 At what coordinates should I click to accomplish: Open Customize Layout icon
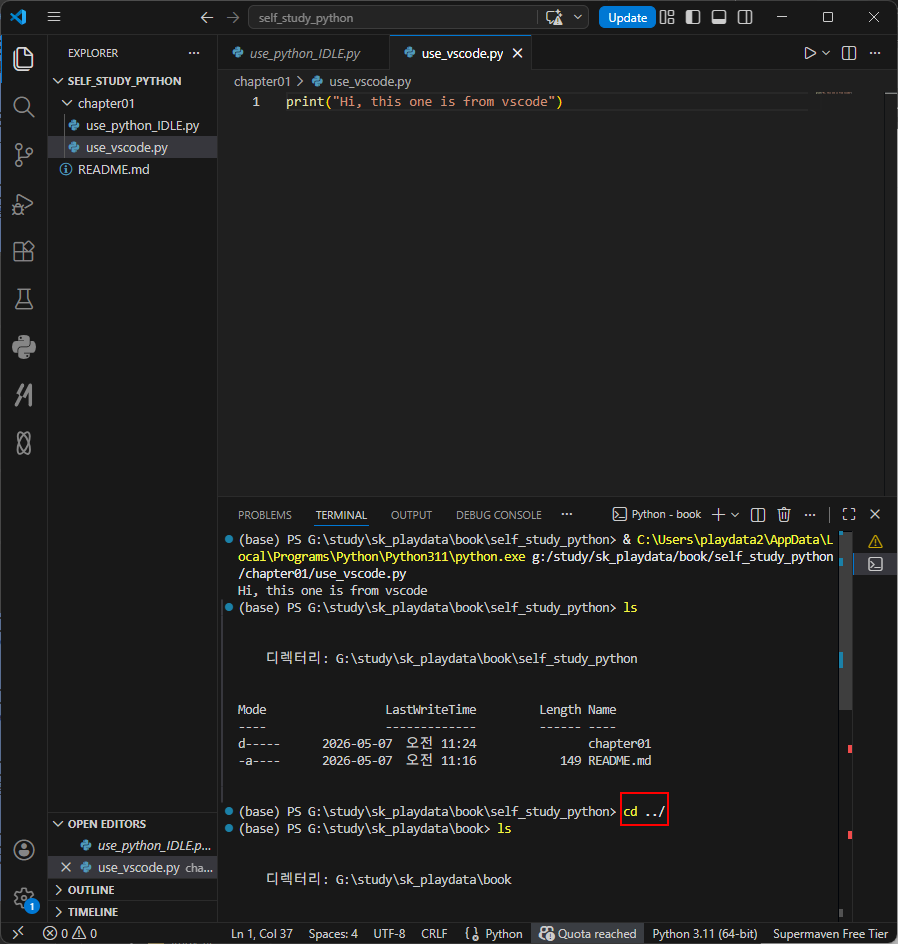point(667,17)
